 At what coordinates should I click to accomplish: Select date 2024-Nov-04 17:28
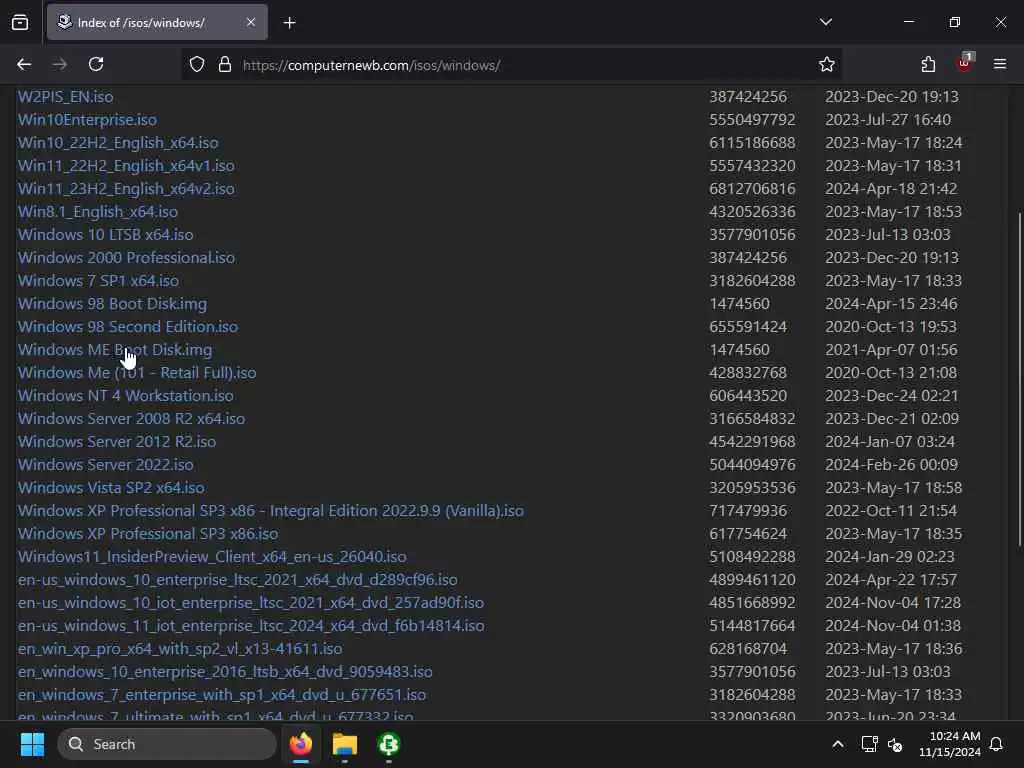[x=893, y=603]
